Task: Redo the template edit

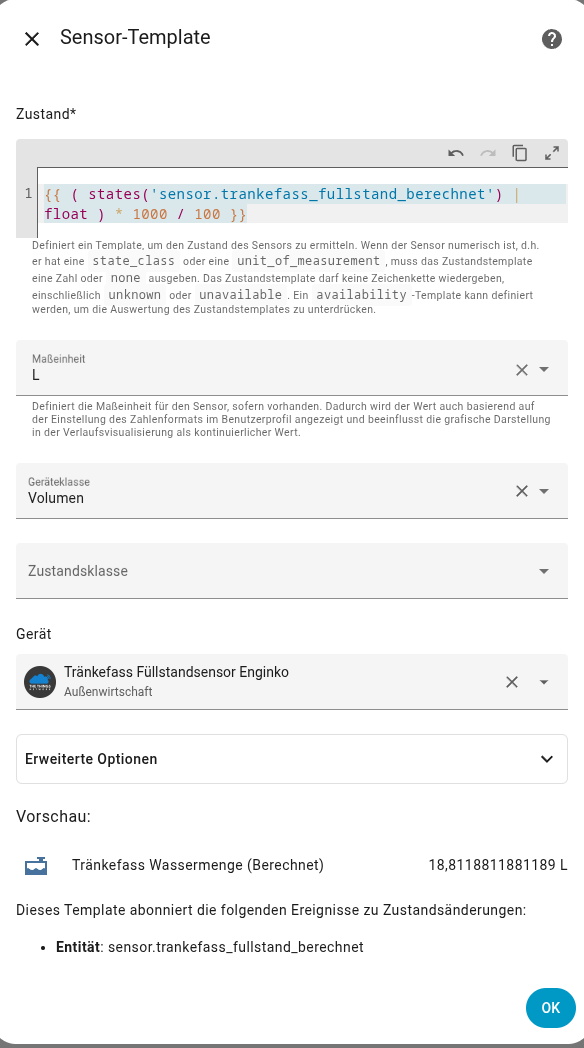Action: tap(487, 153)
